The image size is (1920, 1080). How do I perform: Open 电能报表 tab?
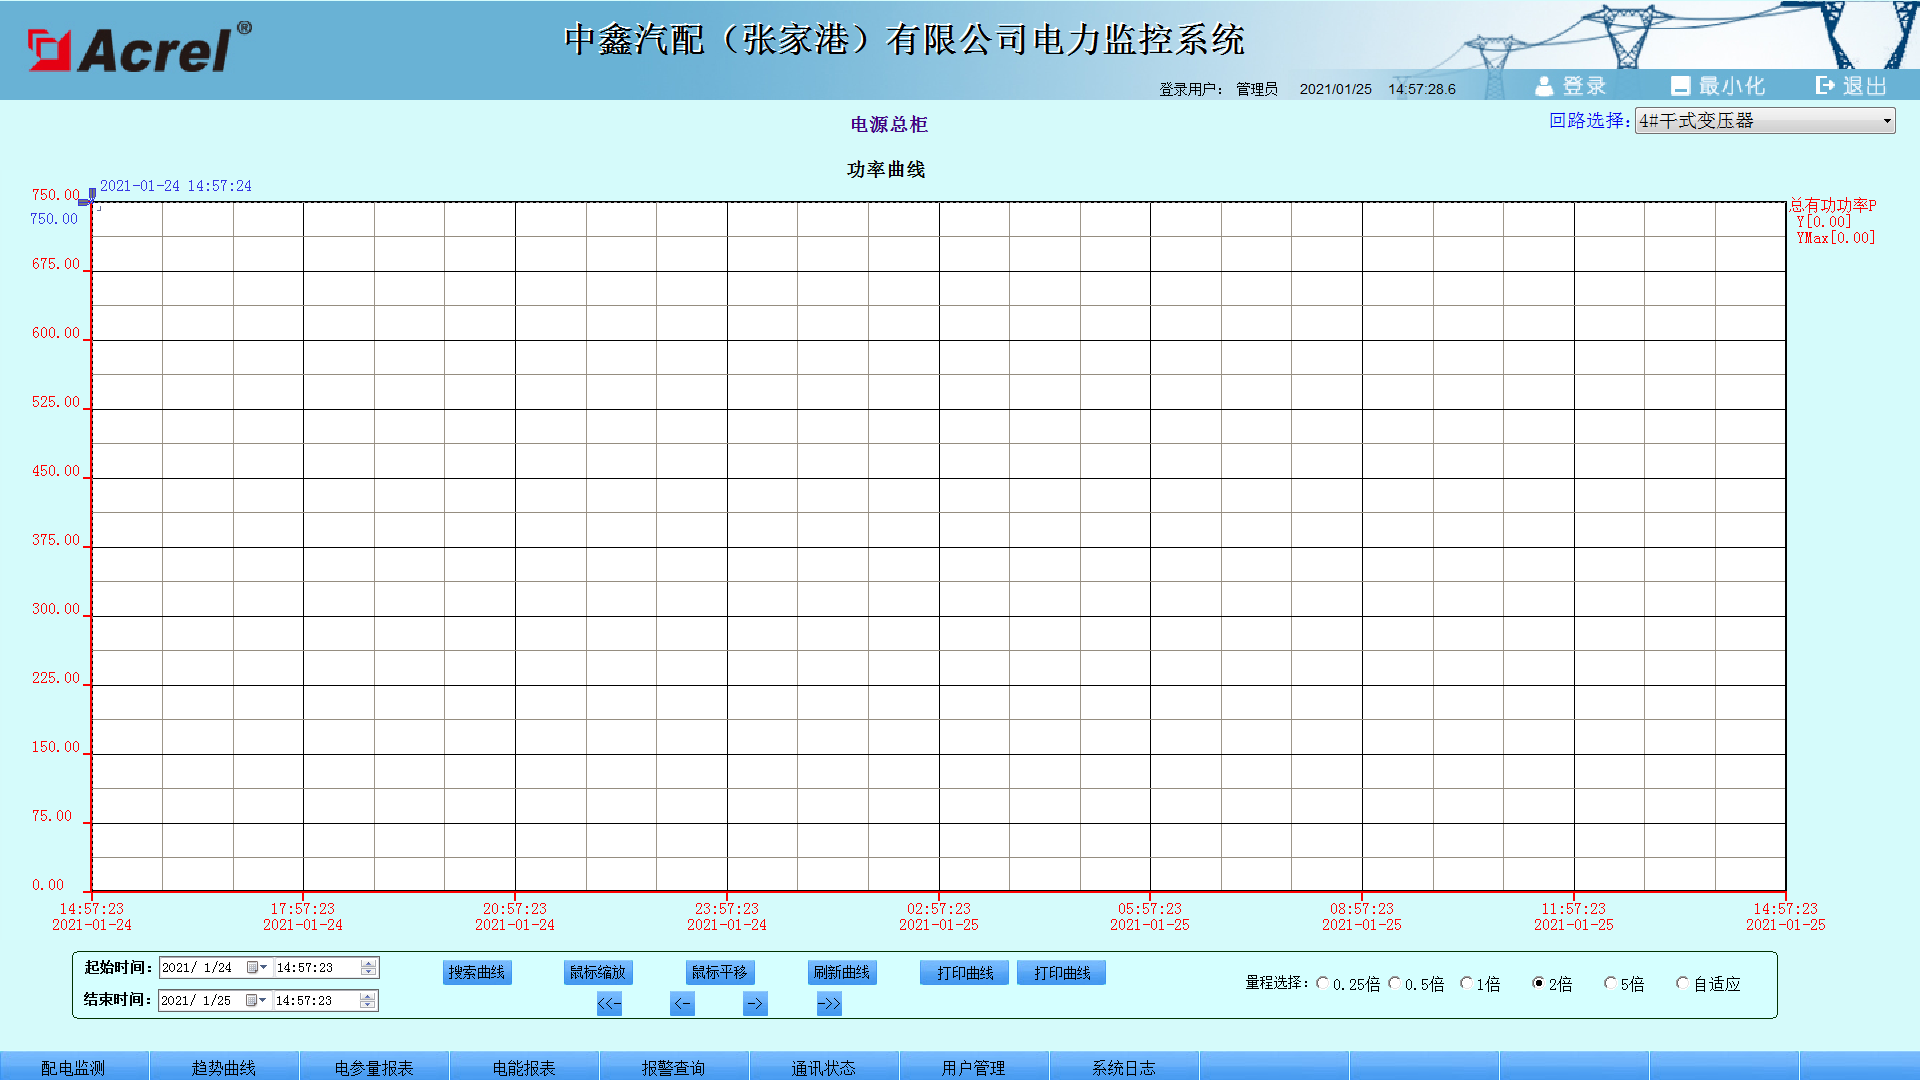pos(524,1067)
